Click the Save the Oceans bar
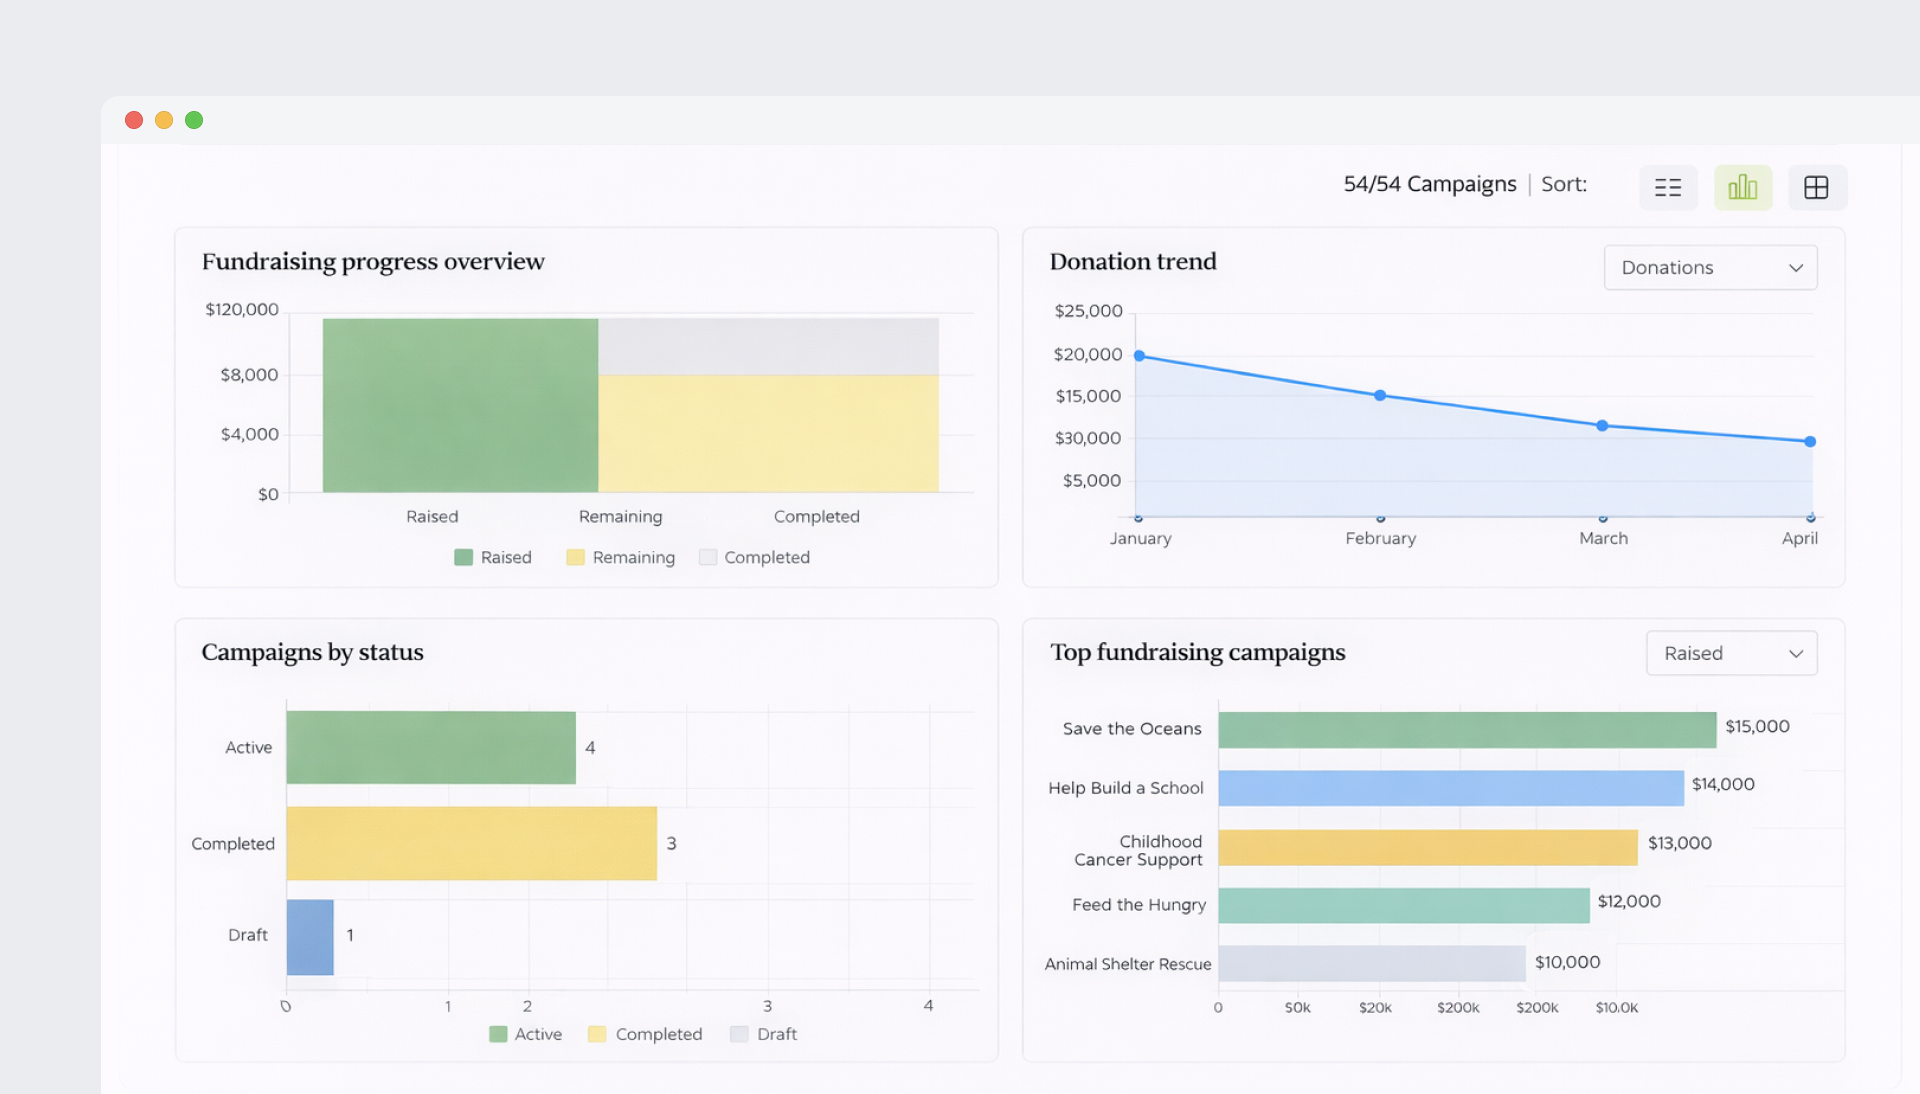The width and height of the screenshot is (1920, 1094). (1466, 729)
